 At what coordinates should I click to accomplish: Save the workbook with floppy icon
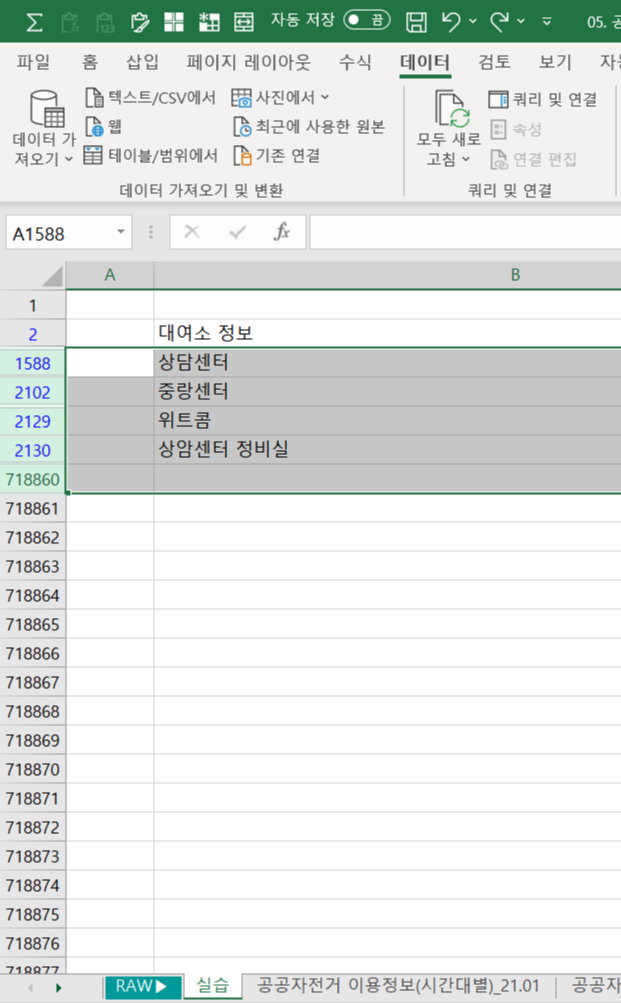point(416,22)
